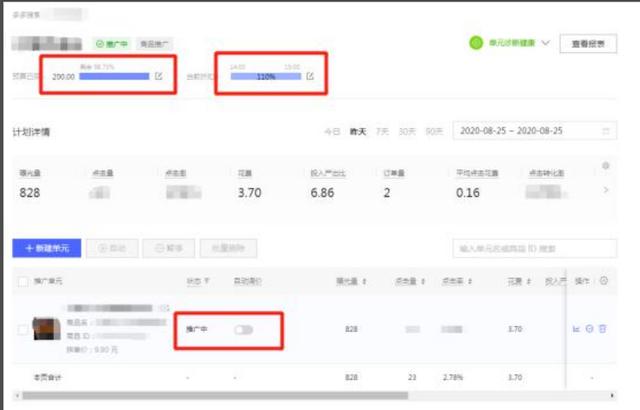The width and height of the screenshot is (640, 410).
Task: Click the 批量删除 button
Action: [228, 248]
